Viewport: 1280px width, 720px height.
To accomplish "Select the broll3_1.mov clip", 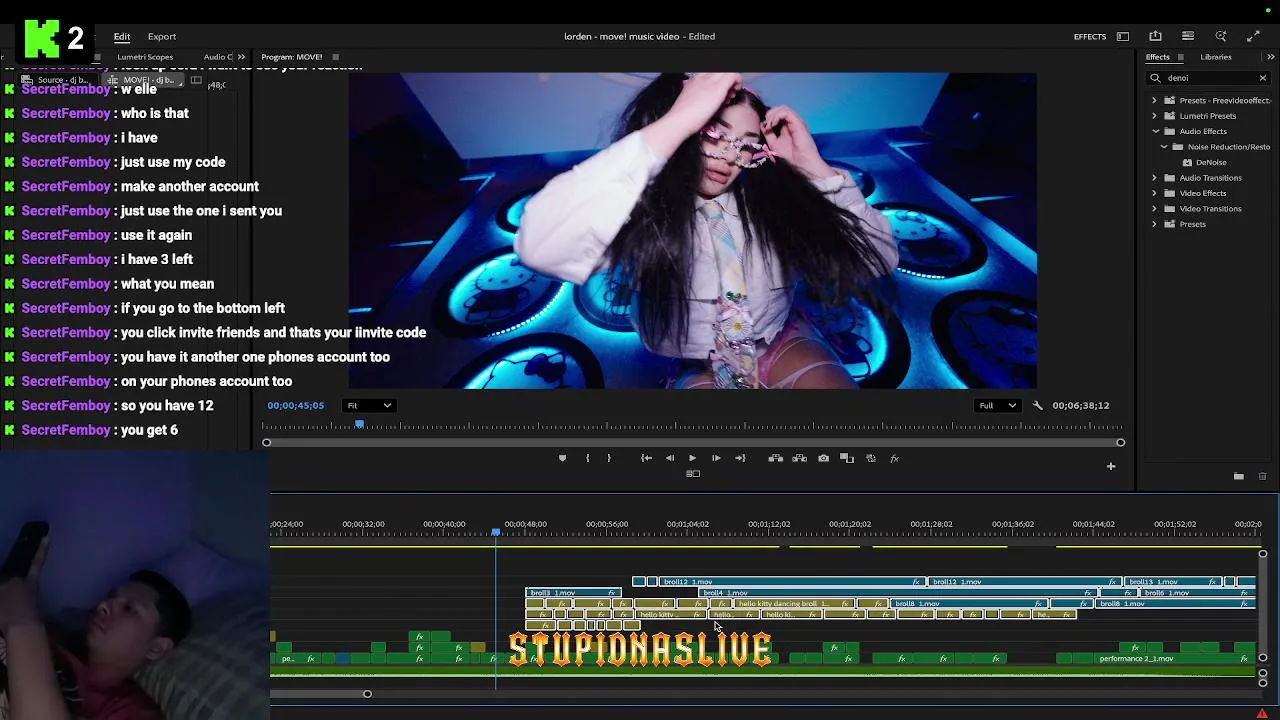I will (x=572, y=593).
